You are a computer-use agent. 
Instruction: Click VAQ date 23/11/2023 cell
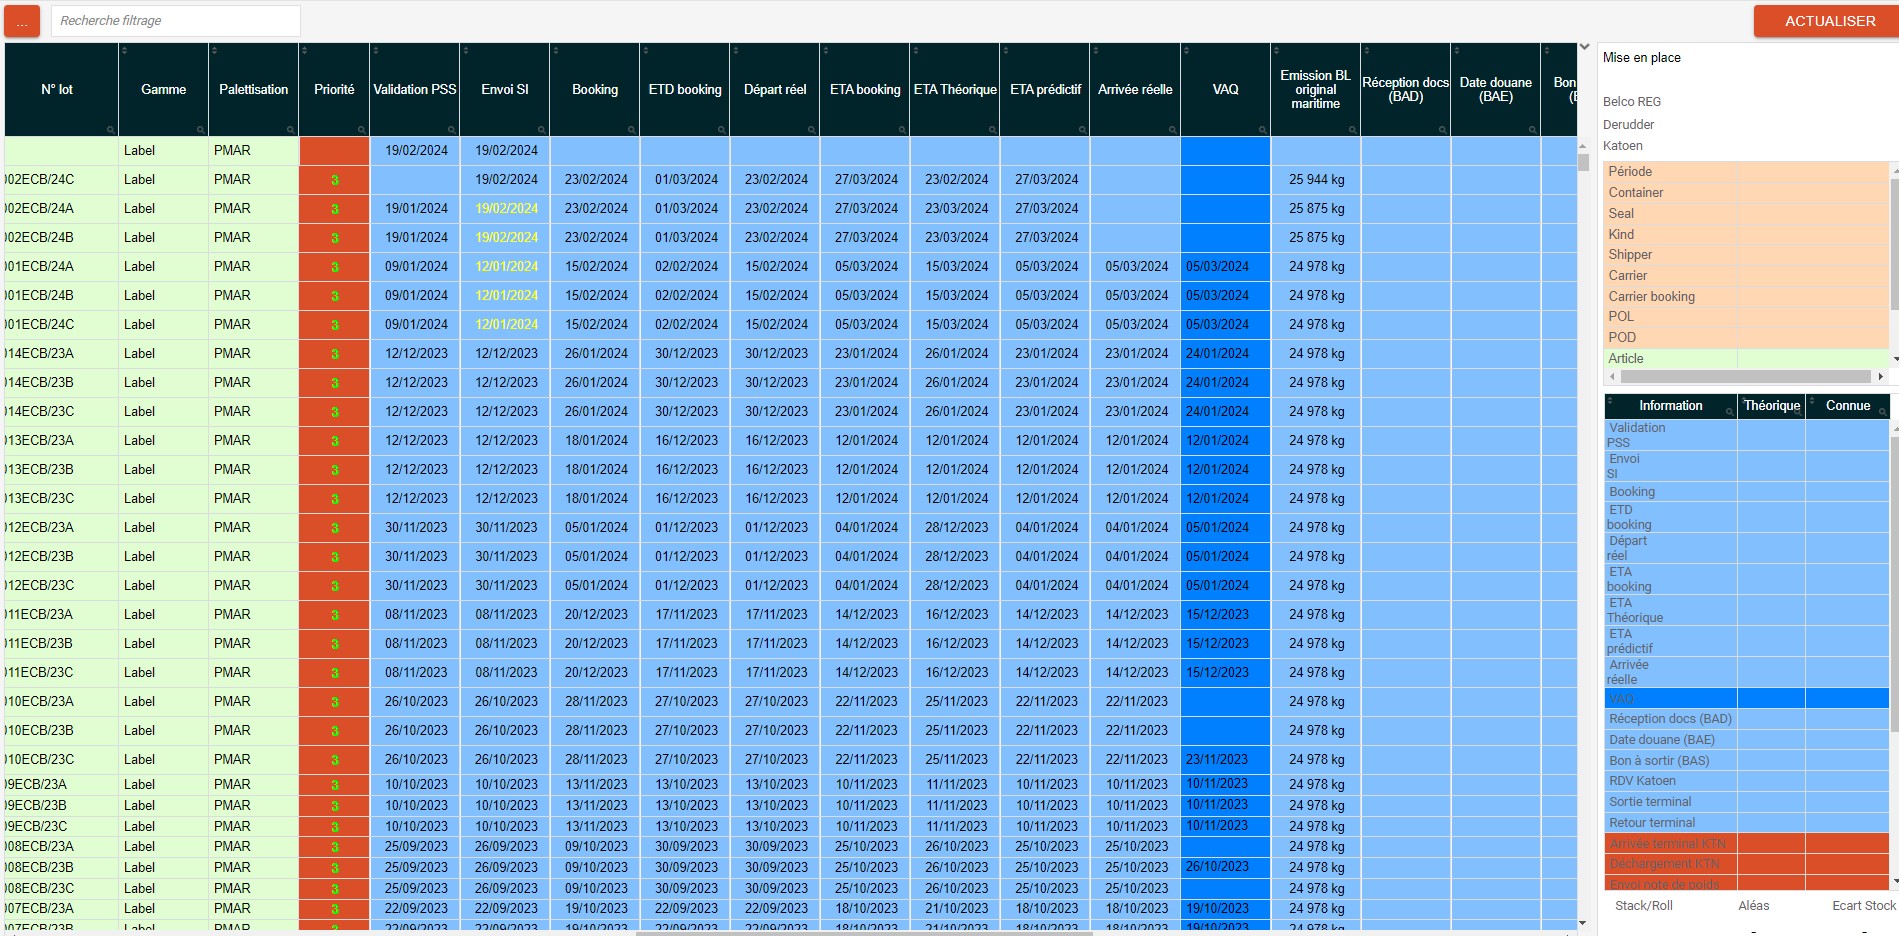point(1226,760)
